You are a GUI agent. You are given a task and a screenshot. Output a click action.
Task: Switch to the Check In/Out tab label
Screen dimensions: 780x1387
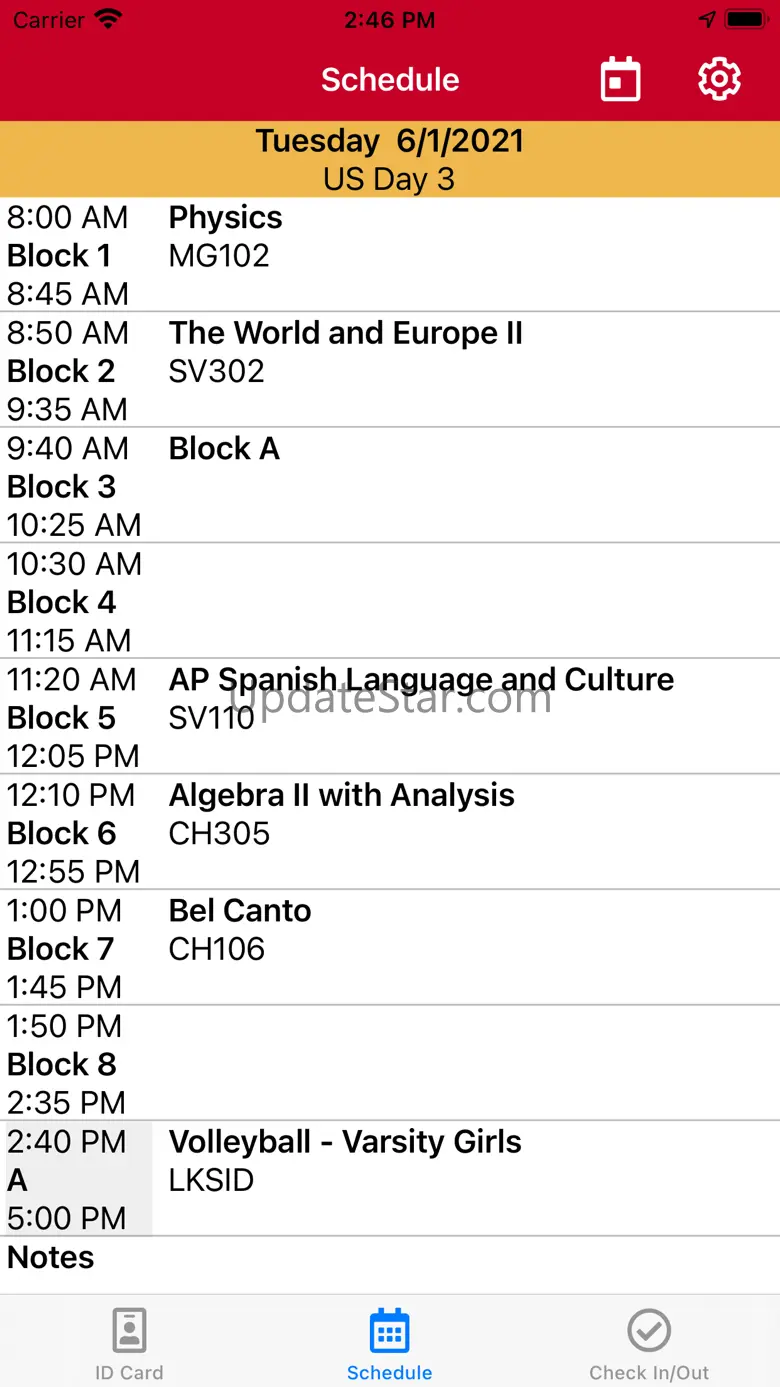click(649, 1373)
